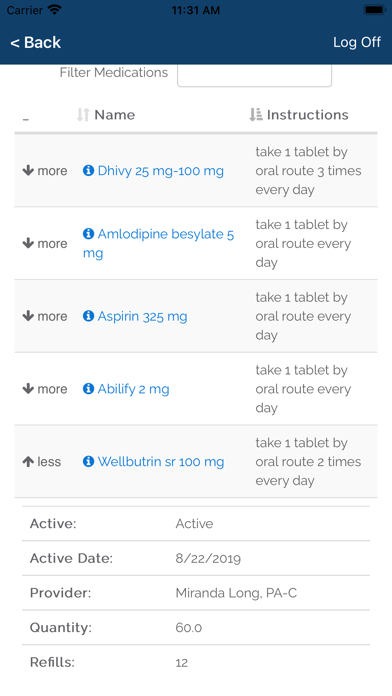Click the info icon beside Abilify 2 mg
Screen dimensions: 392x696
(x=88, y=388)
